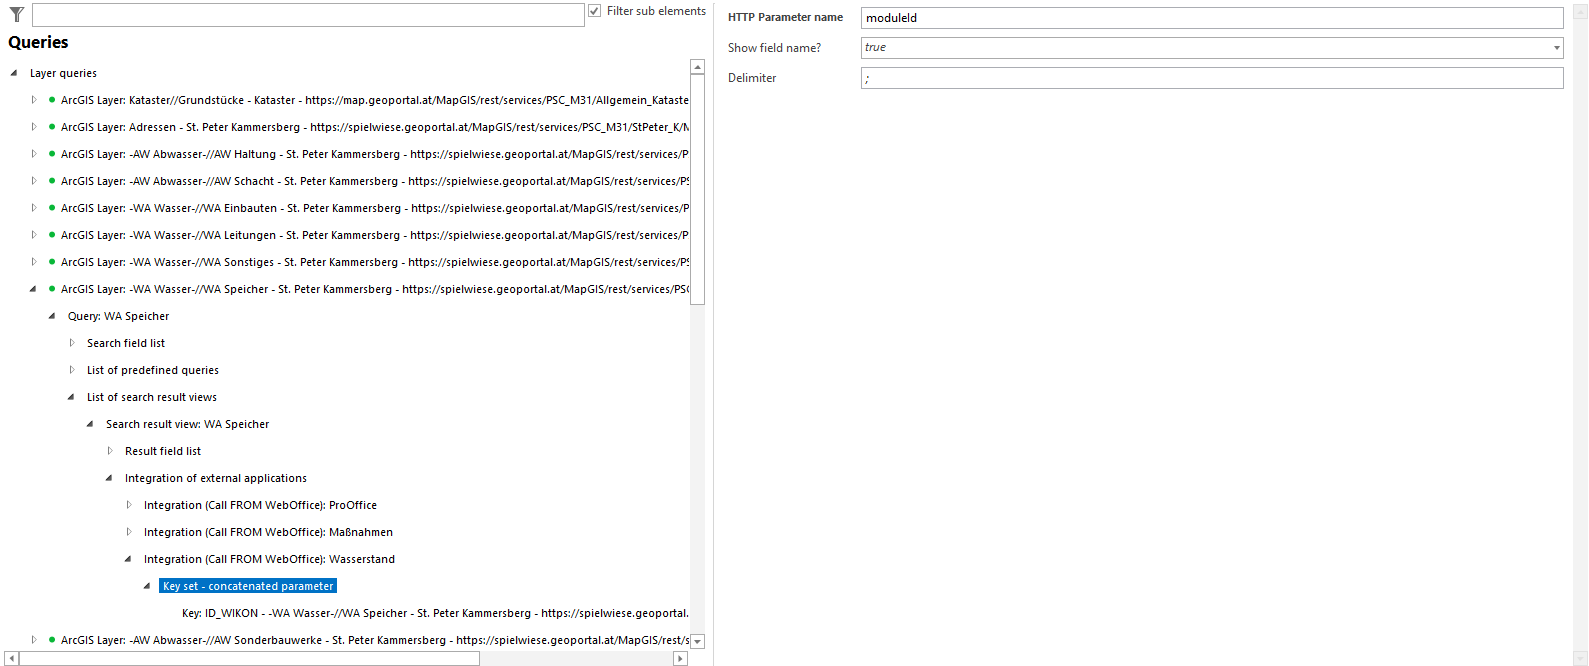Image resolution: width=1589 pixels, height=666 pixels.
Task: Select ArcGIS Layer Adressen row
Action: coord(375,127)
